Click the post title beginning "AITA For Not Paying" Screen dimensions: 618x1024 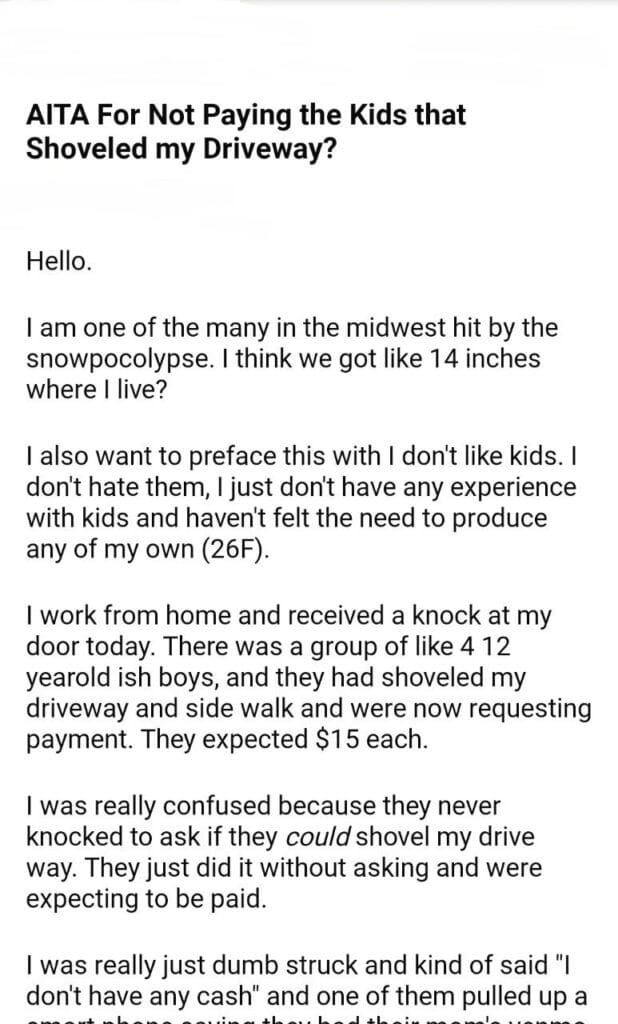pyautogui.click(x=246, y=115)
